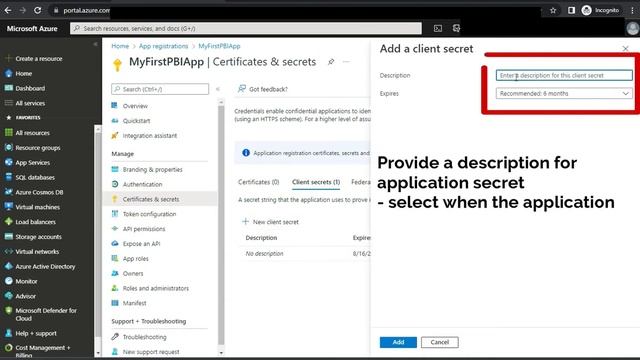640x360 pixels.
Task: Pin the MyFirstPBIApp blade
Action: [x=331, y=62]
